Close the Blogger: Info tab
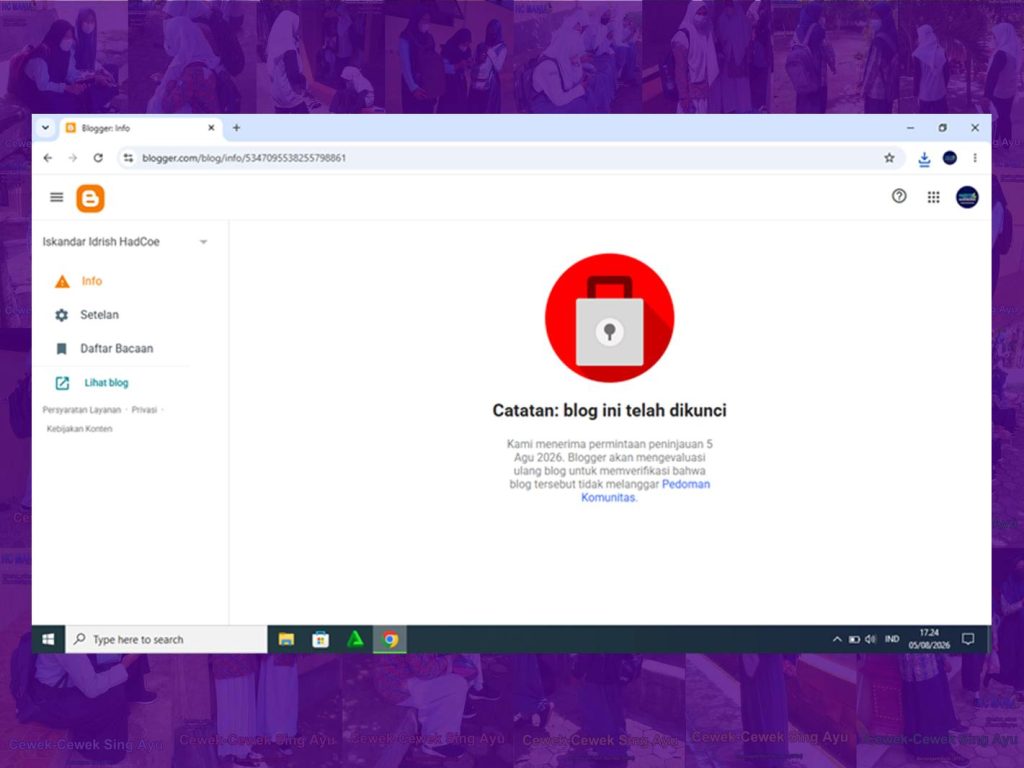The width and height of the screenshot is (1024, 768). click(211, 128)
